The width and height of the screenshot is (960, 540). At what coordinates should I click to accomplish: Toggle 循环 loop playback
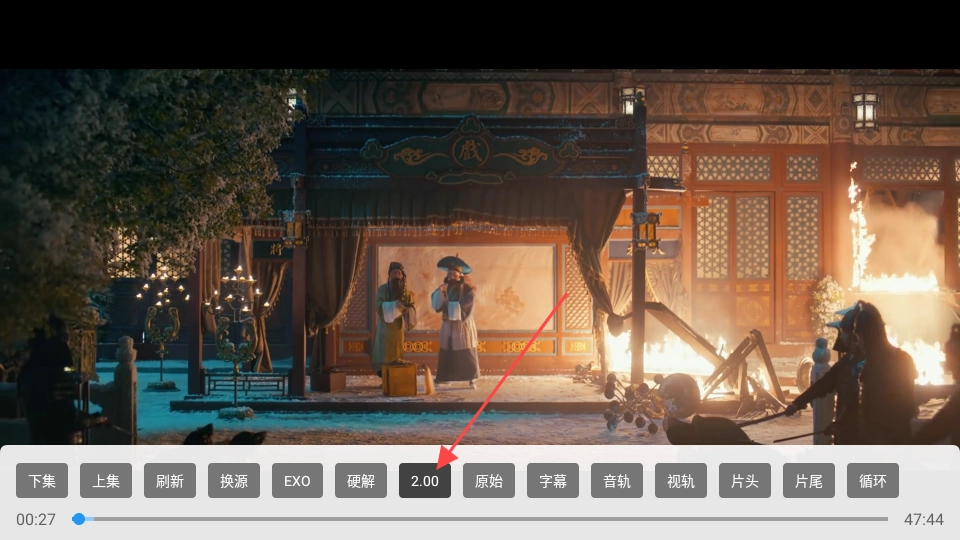[873, 481]
